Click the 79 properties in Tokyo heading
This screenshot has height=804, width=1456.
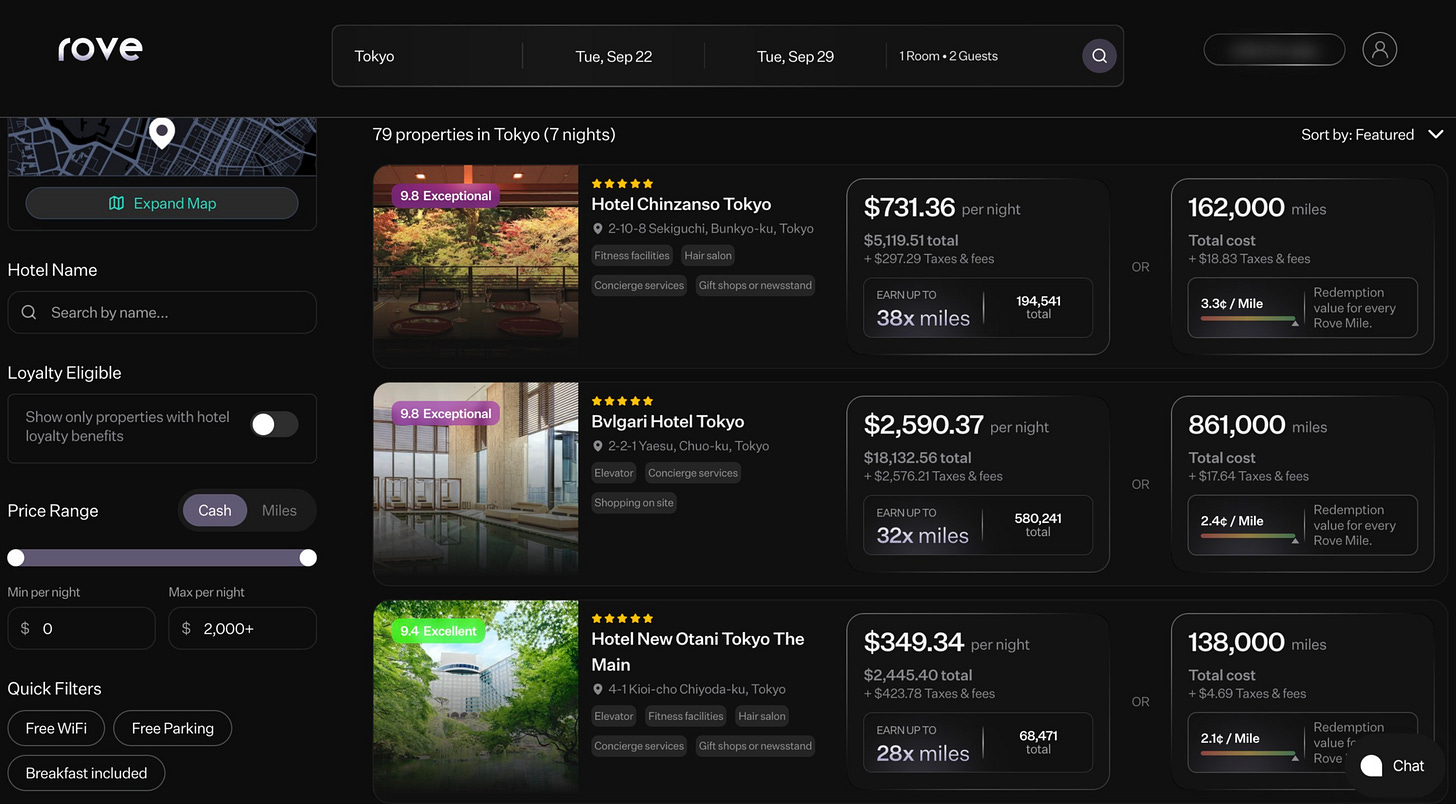[x=494, y=135]
